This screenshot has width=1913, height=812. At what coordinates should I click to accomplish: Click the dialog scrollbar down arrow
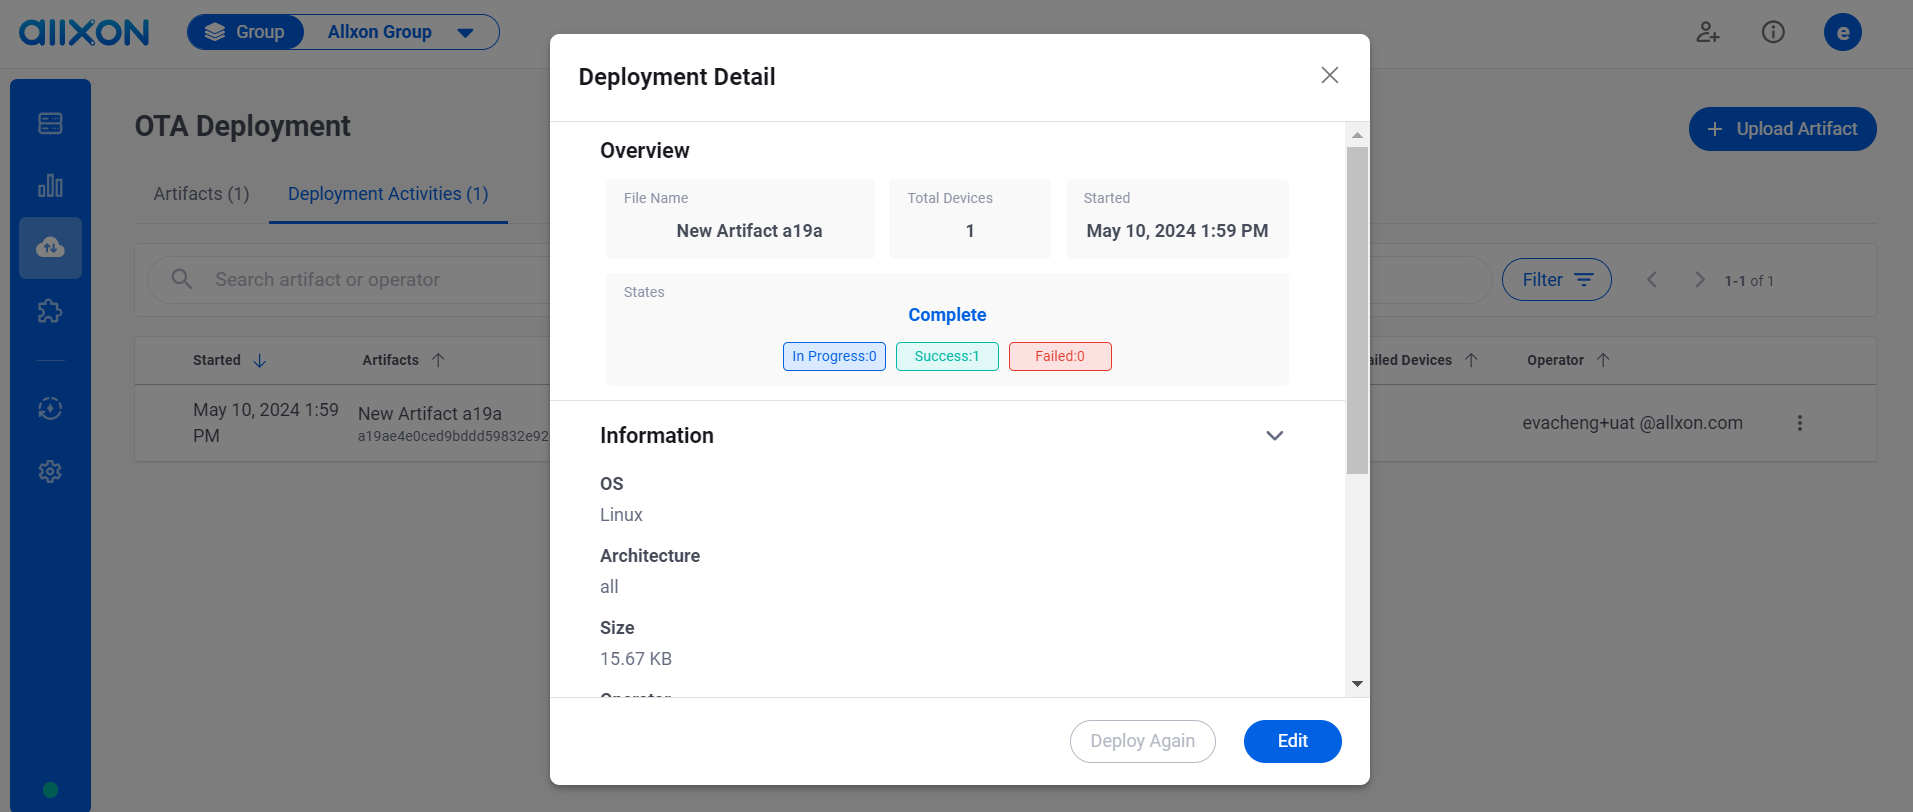[x=1357, y=684]
